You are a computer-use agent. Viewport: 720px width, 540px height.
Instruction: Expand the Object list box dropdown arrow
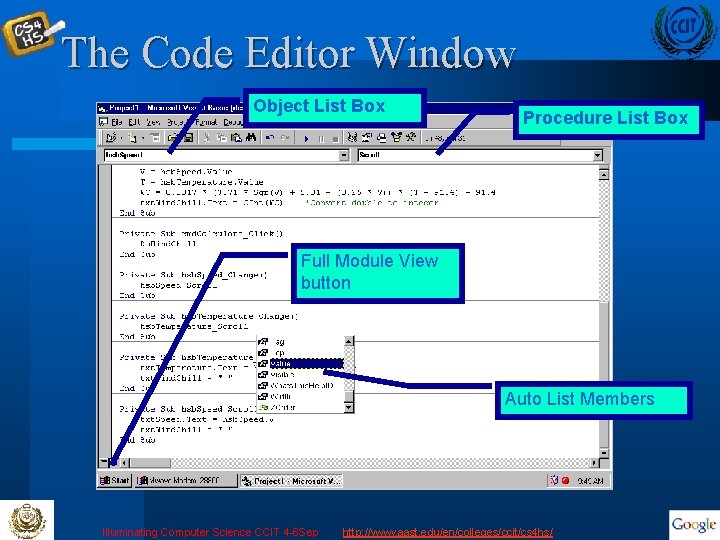point(344,156)
